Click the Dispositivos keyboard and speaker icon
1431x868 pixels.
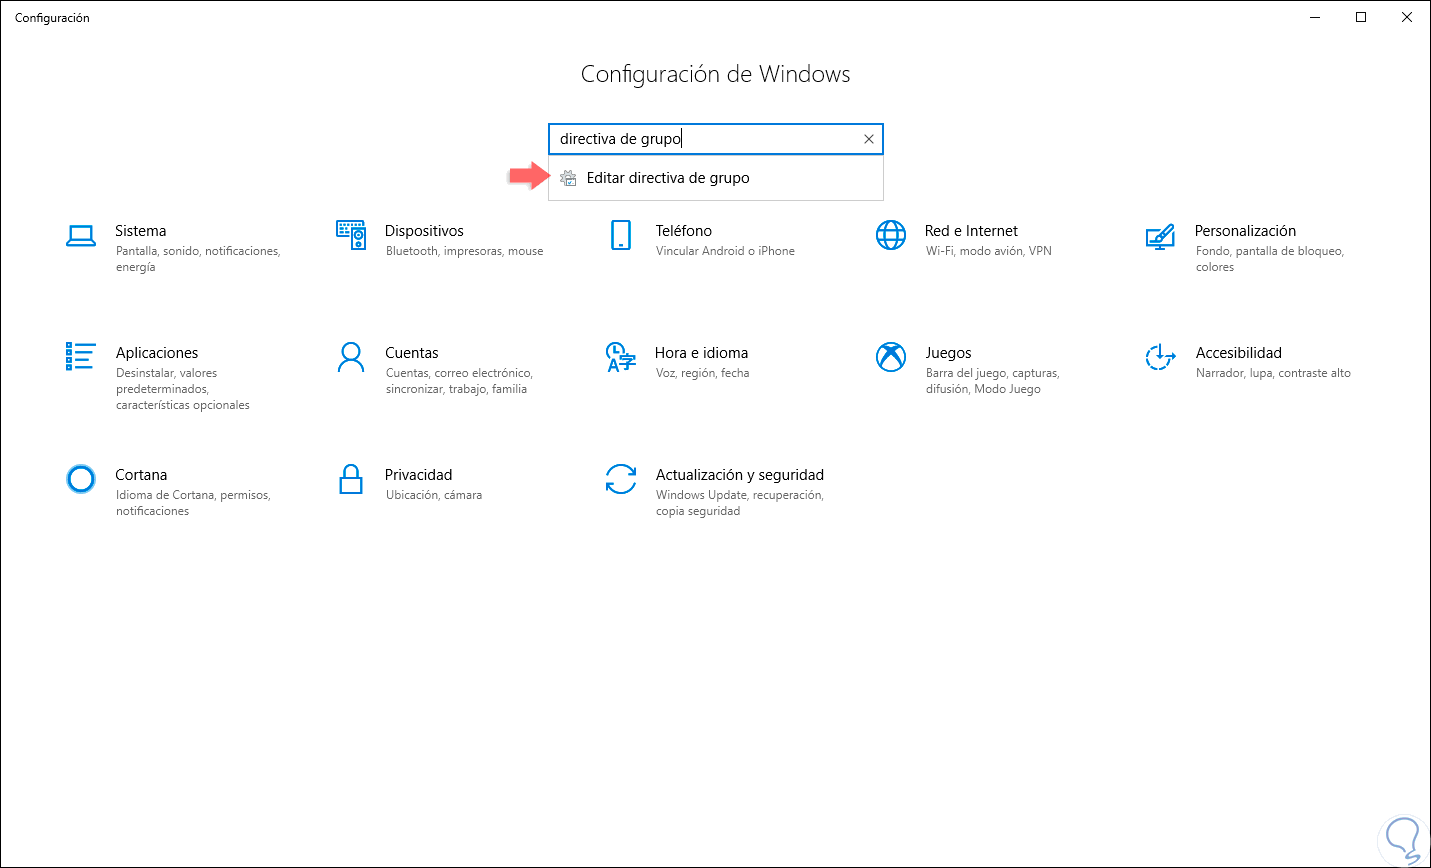(351, 235)
